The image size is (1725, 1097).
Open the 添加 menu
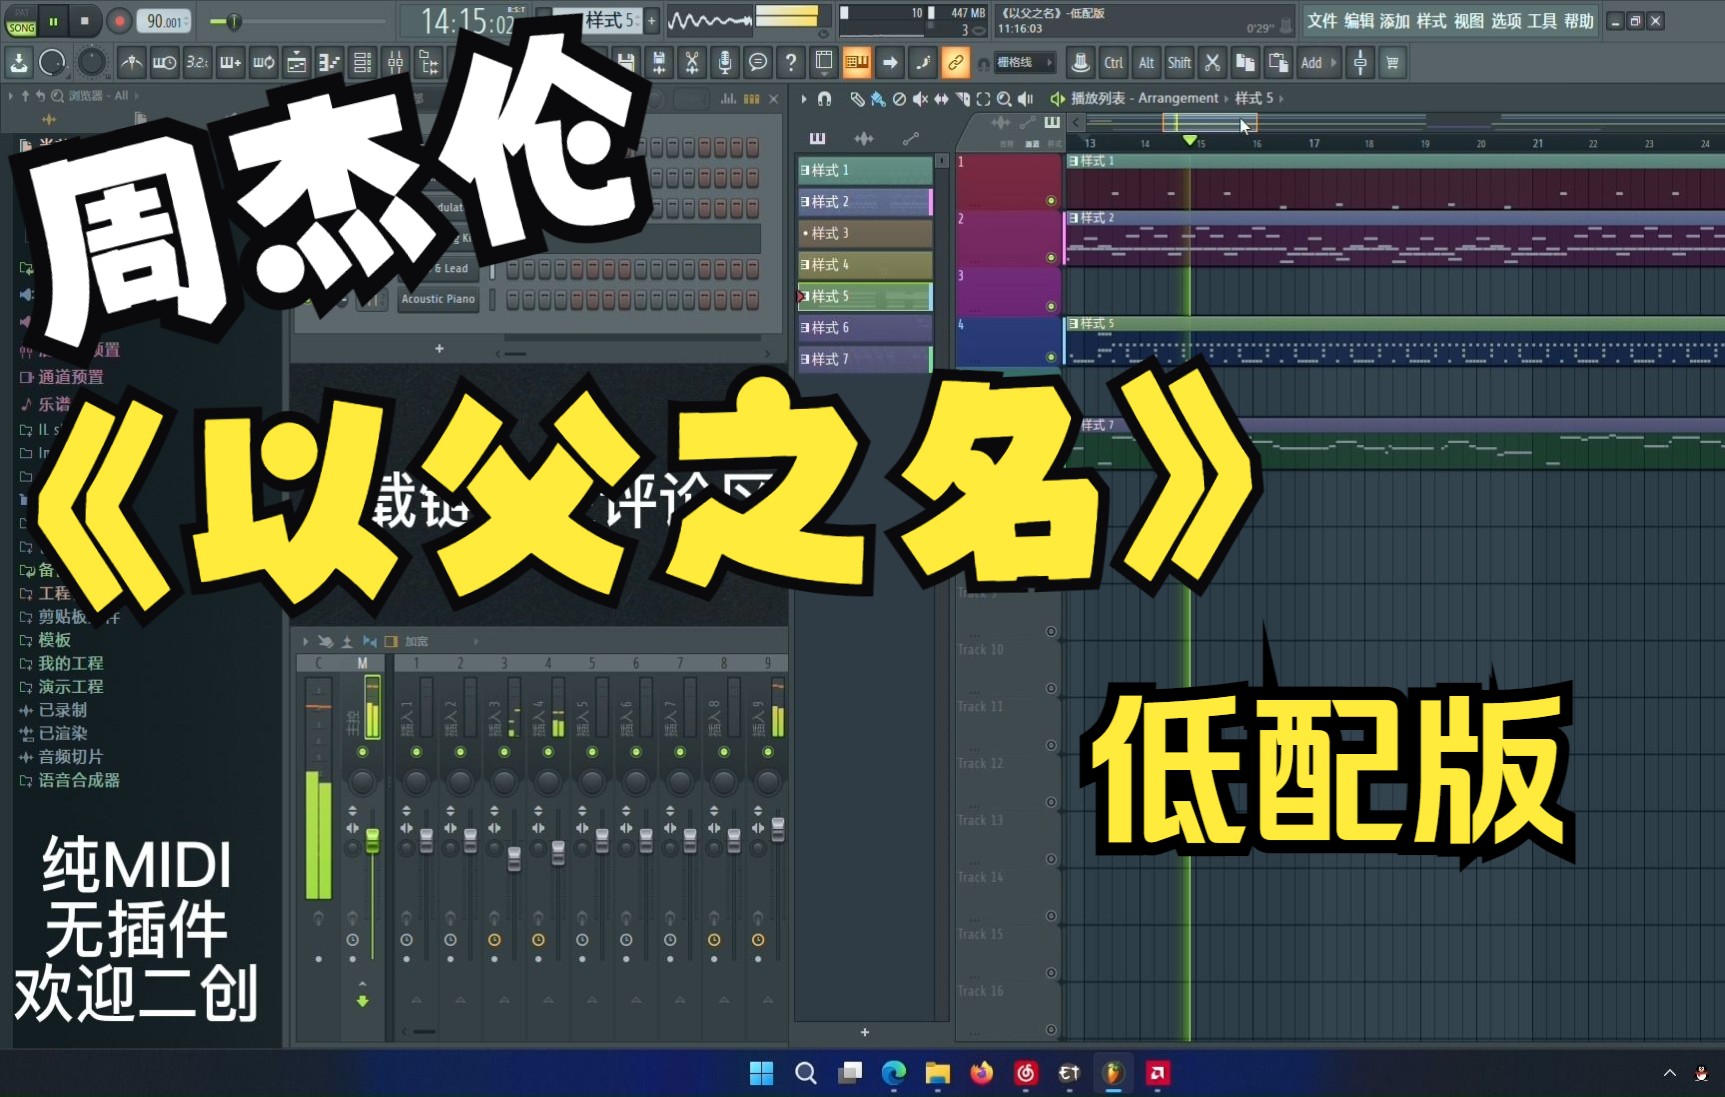click(1394, 21)
